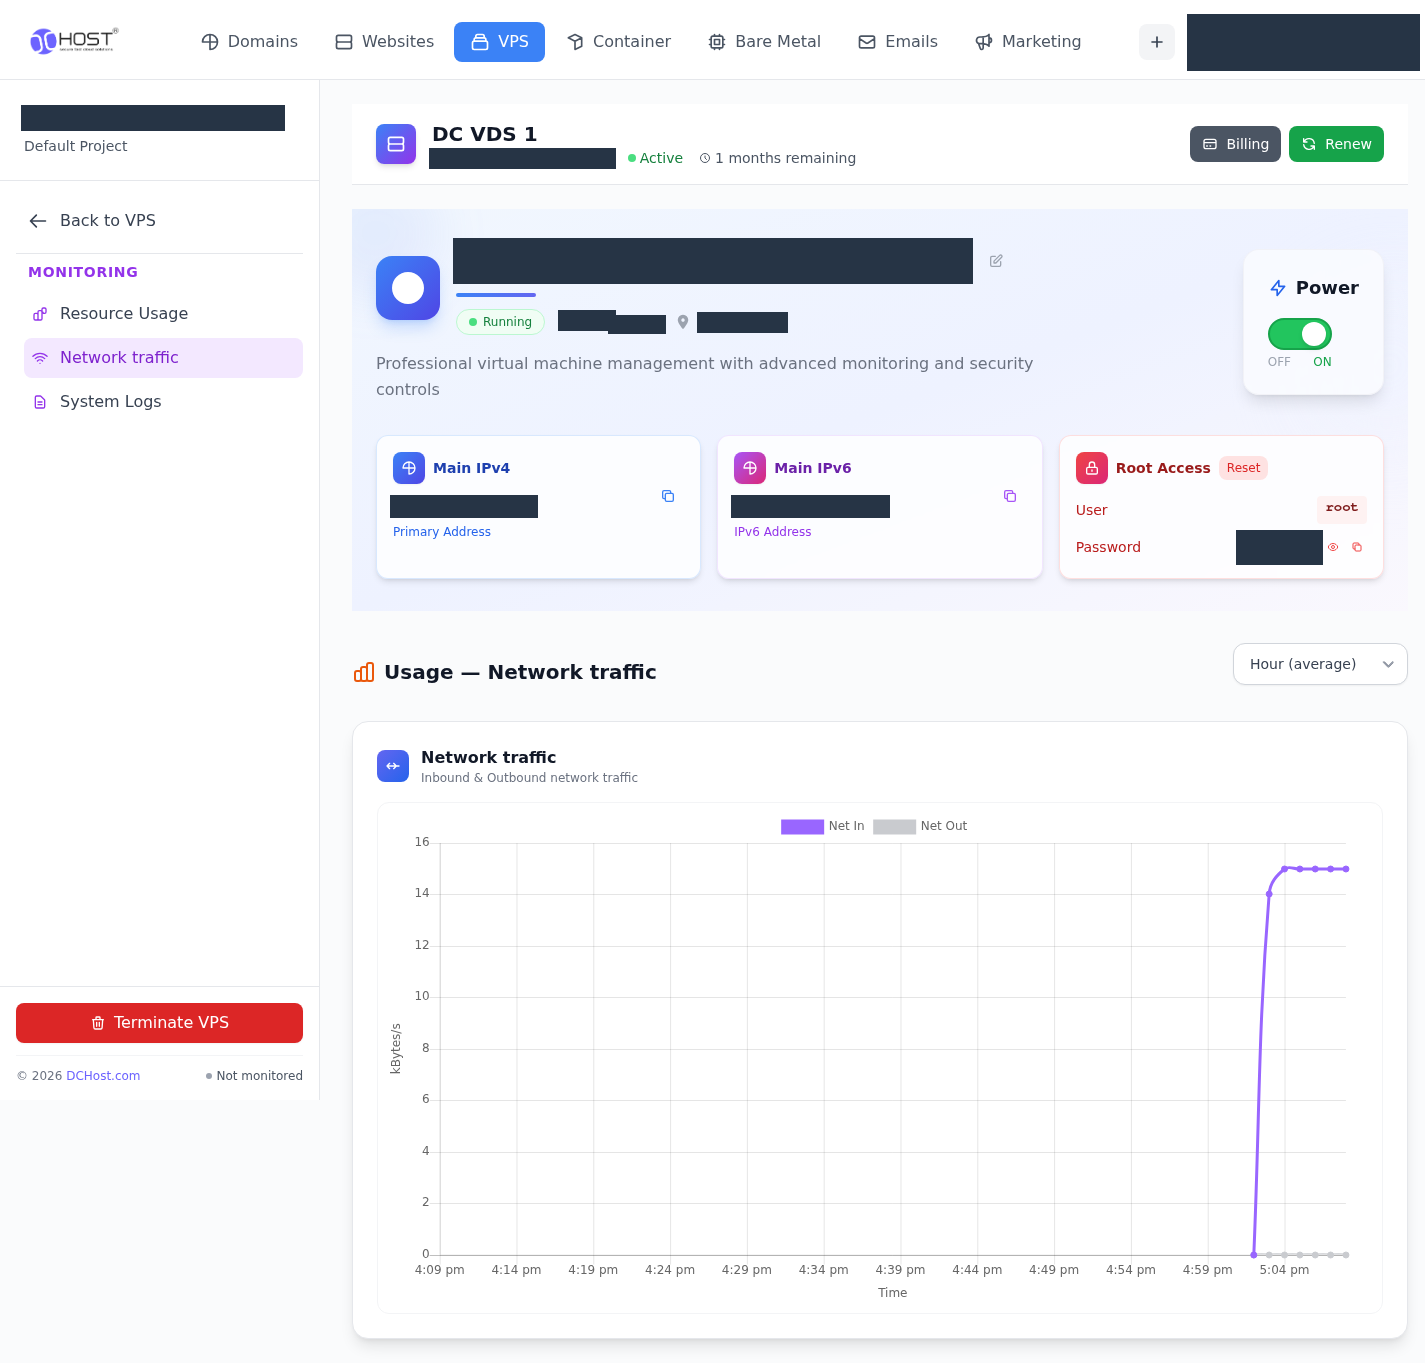Click the plus button in top bar
The image size is (1425, 1363).
point(1157,42)
